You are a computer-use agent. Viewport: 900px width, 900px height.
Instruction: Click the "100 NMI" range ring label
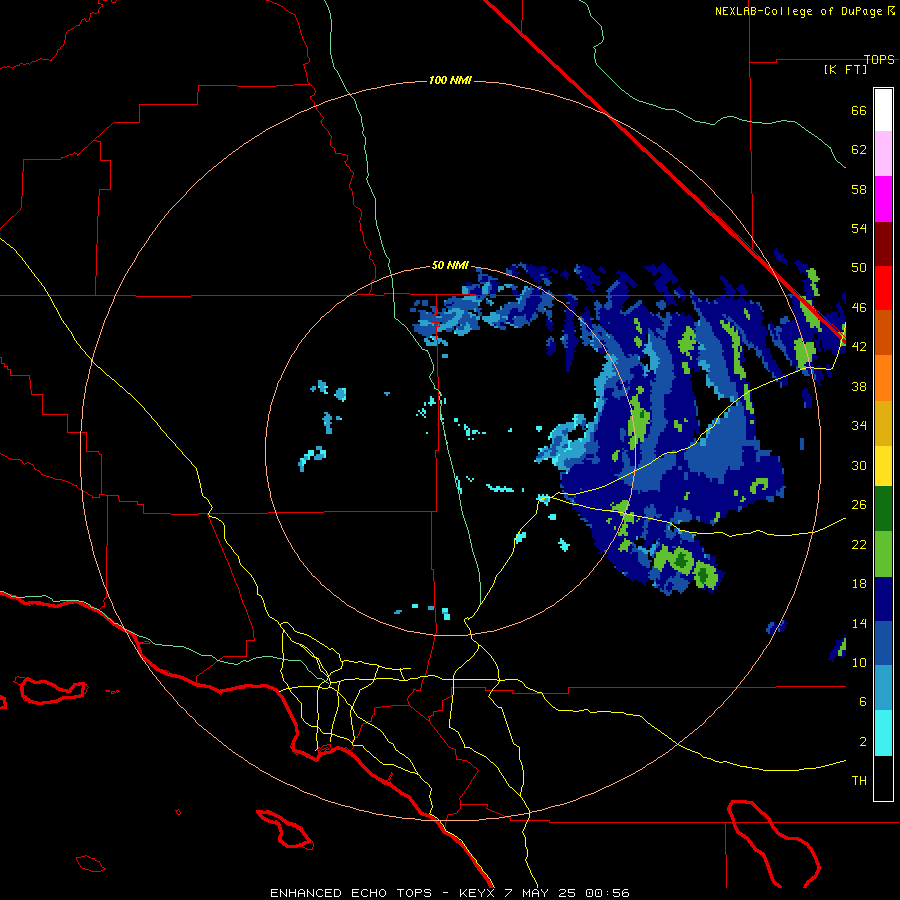pos(450,80)
